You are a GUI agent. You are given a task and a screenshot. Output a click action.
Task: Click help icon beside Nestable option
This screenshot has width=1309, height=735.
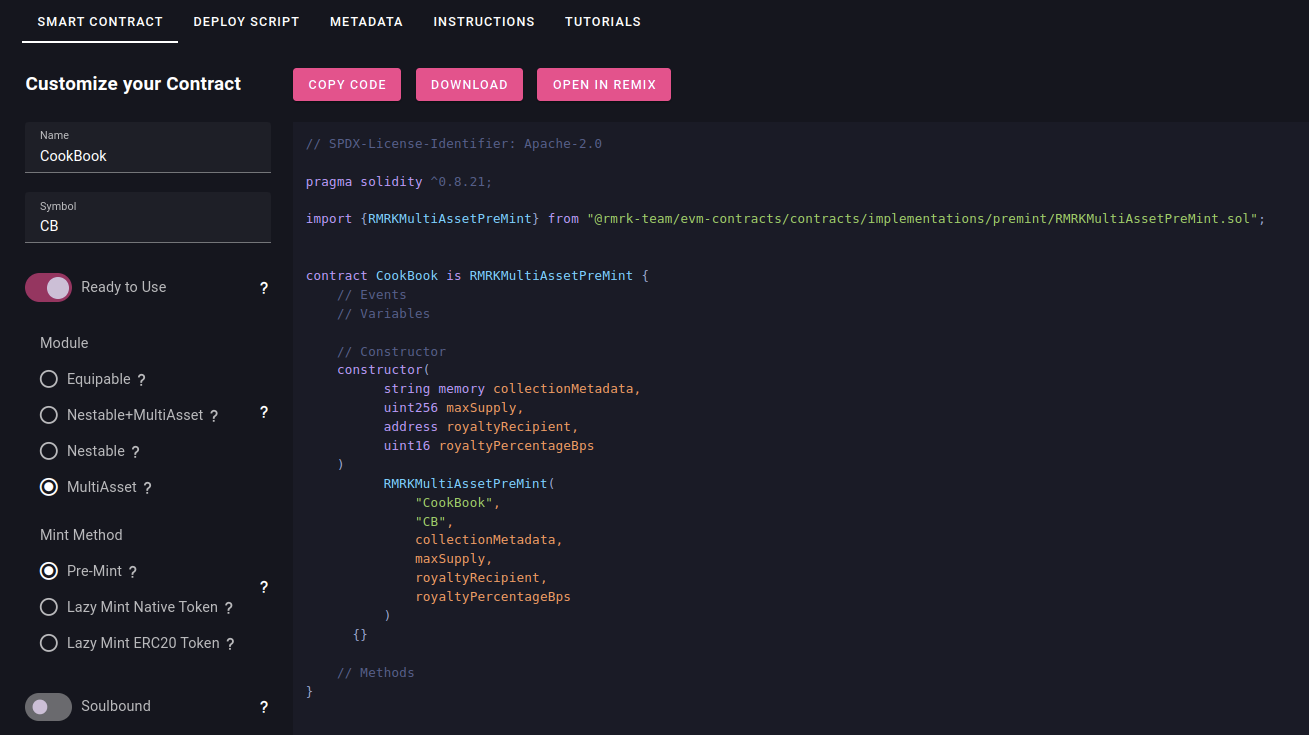click(x=135, y=452)
